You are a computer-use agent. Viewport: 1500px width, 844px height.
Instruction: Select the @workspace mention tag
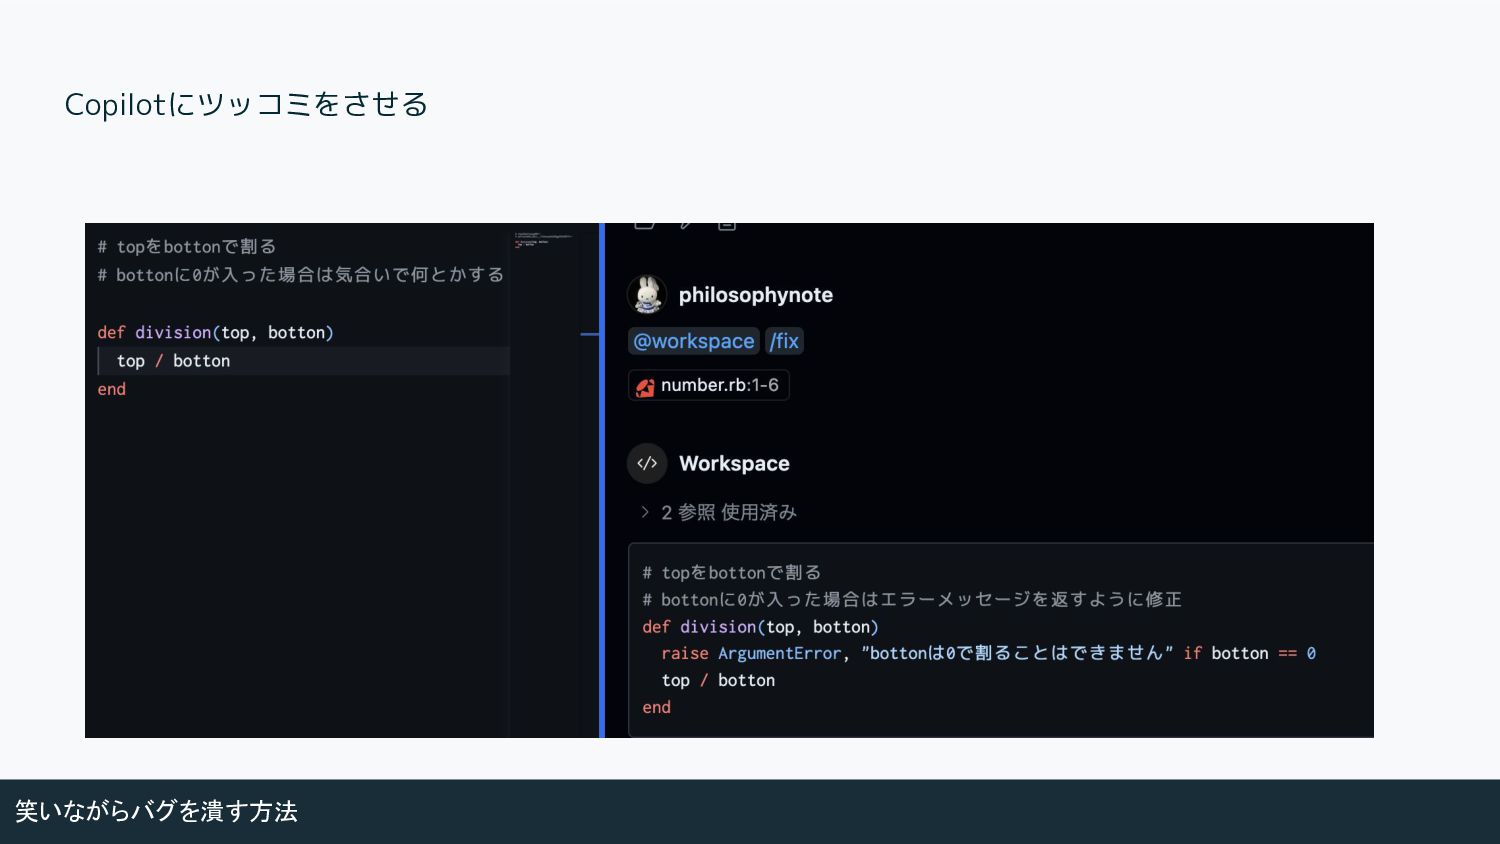coord(694,341)
